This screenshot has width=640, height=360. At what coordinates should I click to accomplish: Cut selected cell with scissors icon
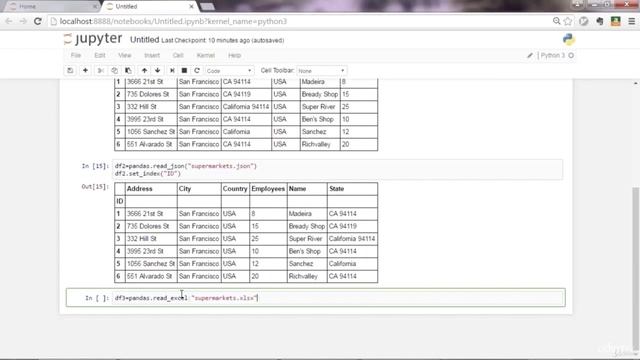pyautogui.click(x=100, y=71)
